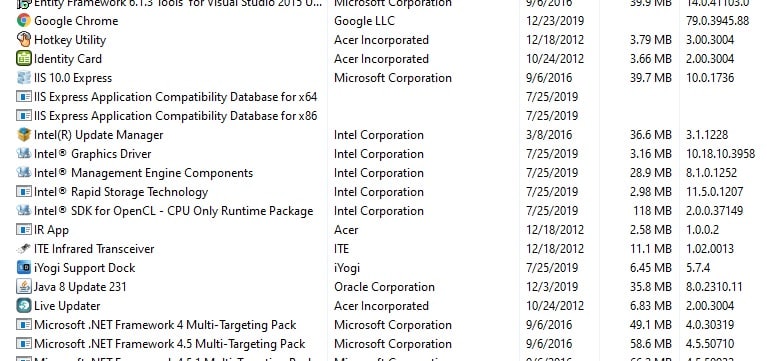The width and height of the screenshot is (779, 361).
Task: Click the Intel Graphics Driver icon
Action: coord(23,153)
